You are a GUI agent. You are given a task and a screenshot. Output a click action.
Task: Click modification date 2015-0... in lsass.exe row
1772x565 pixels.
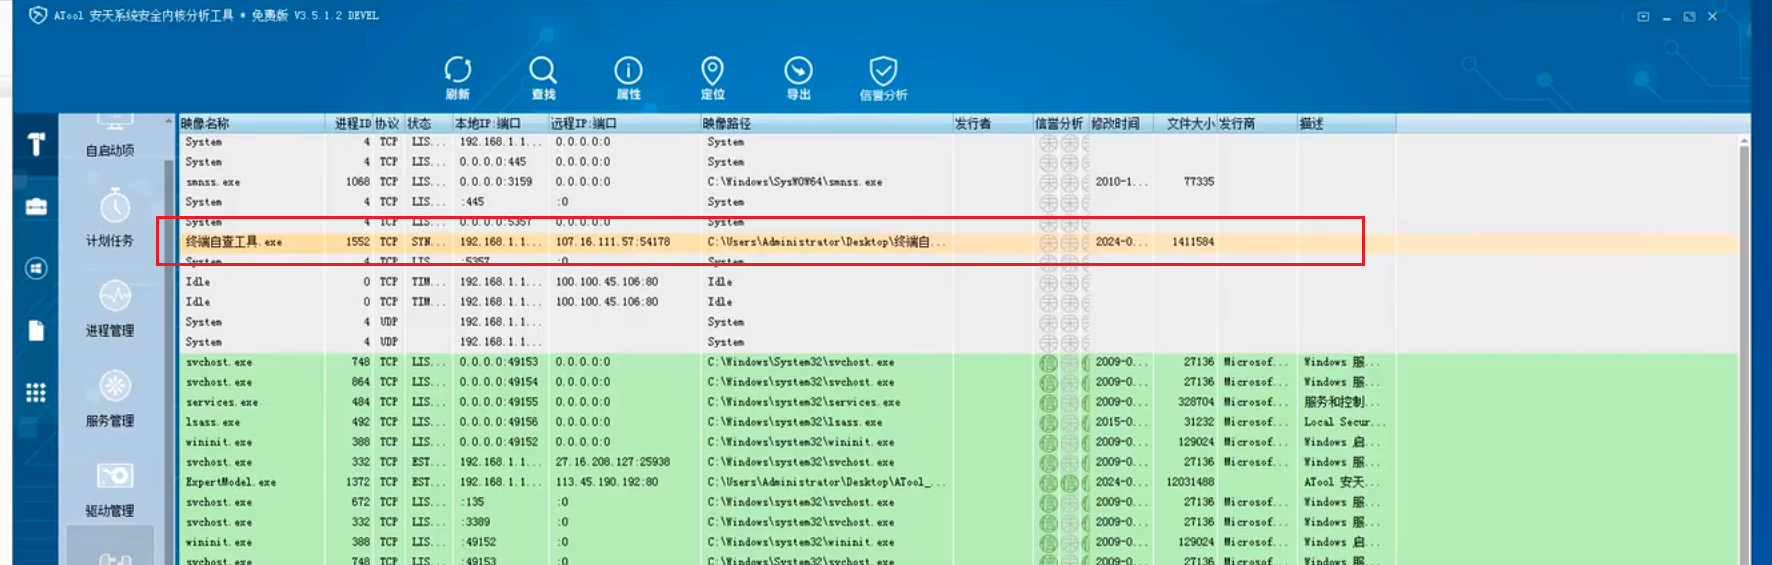(x=1121, y=422)
